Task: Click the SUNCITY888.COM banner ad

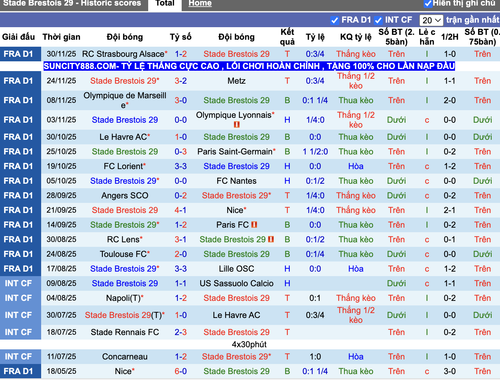Action: click(x=249, y=66)
